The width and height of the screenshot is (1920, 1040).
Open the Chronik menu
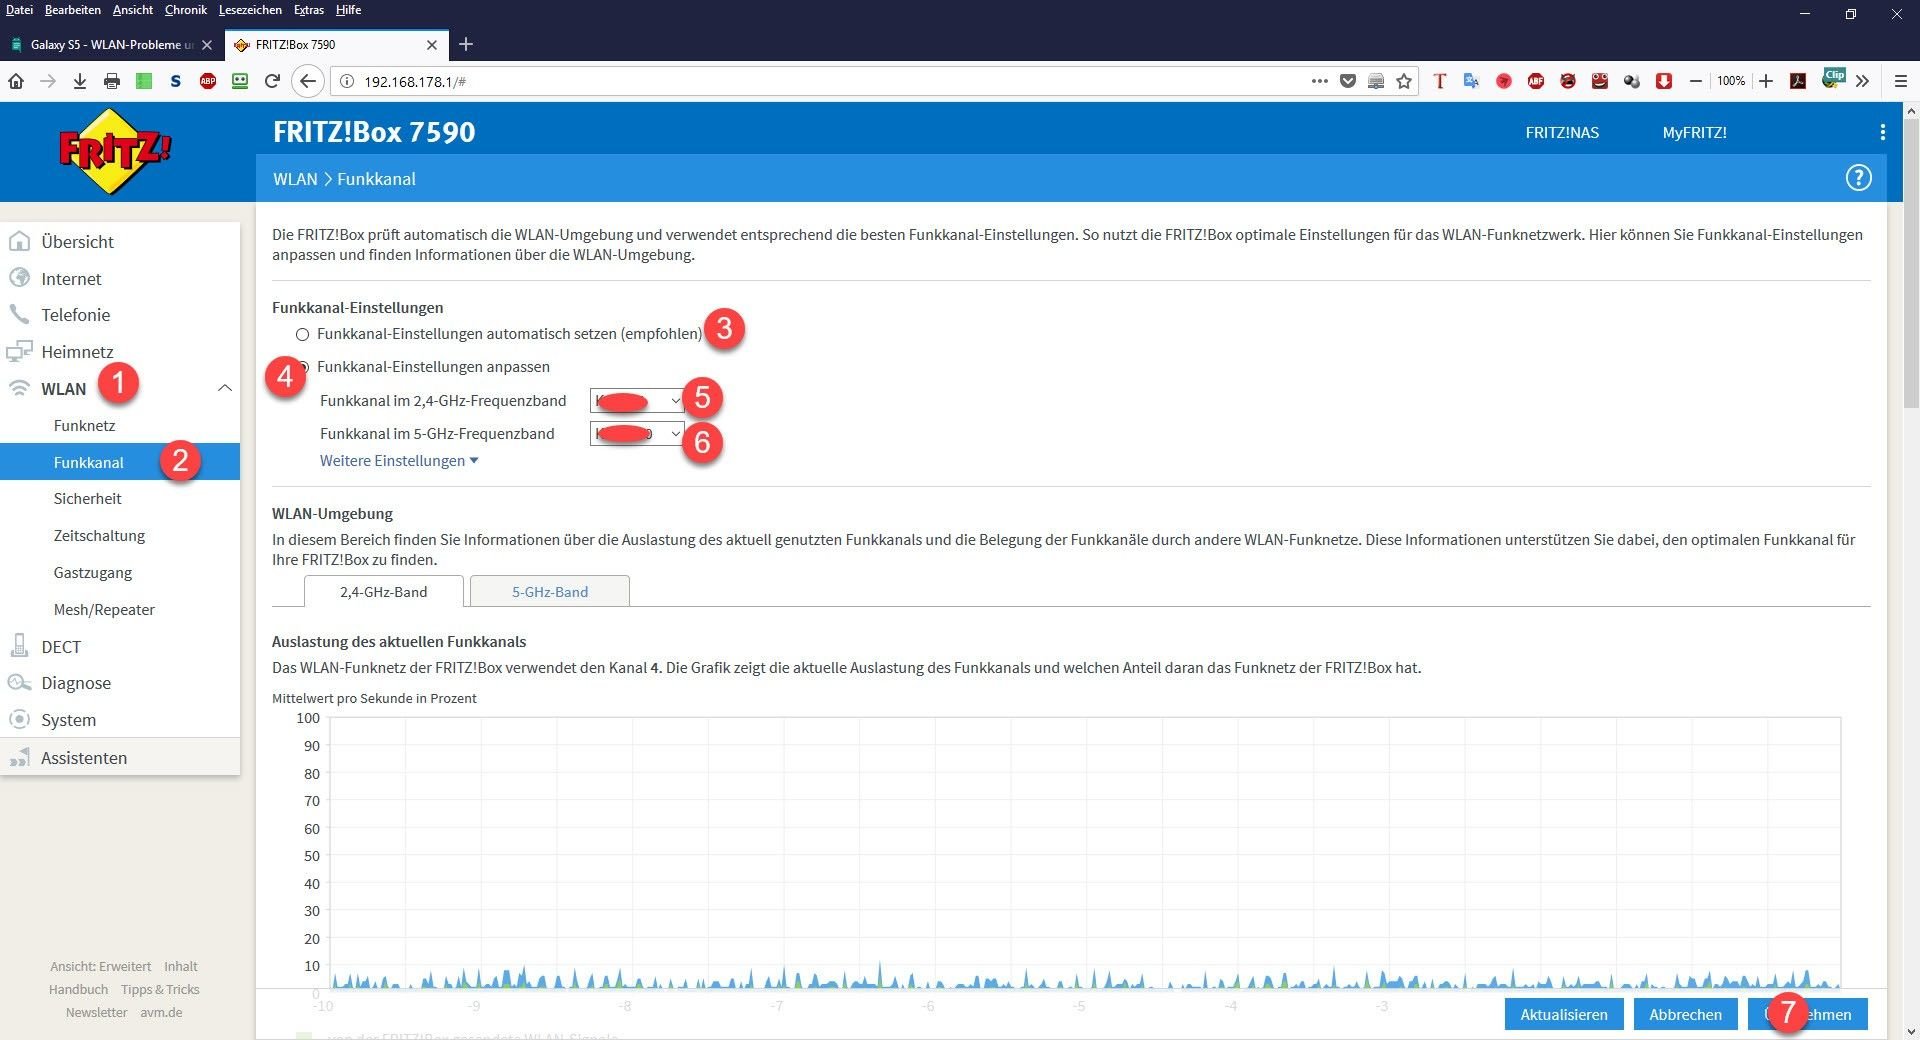coord(186,10)
